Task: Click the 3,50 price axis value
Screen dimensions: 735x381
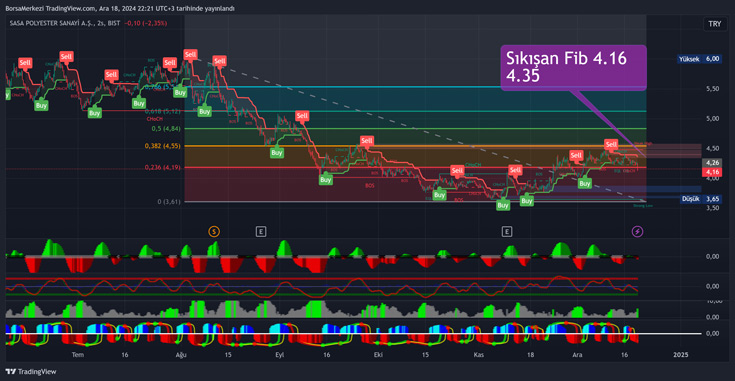Action: click(x=712, y=208)
